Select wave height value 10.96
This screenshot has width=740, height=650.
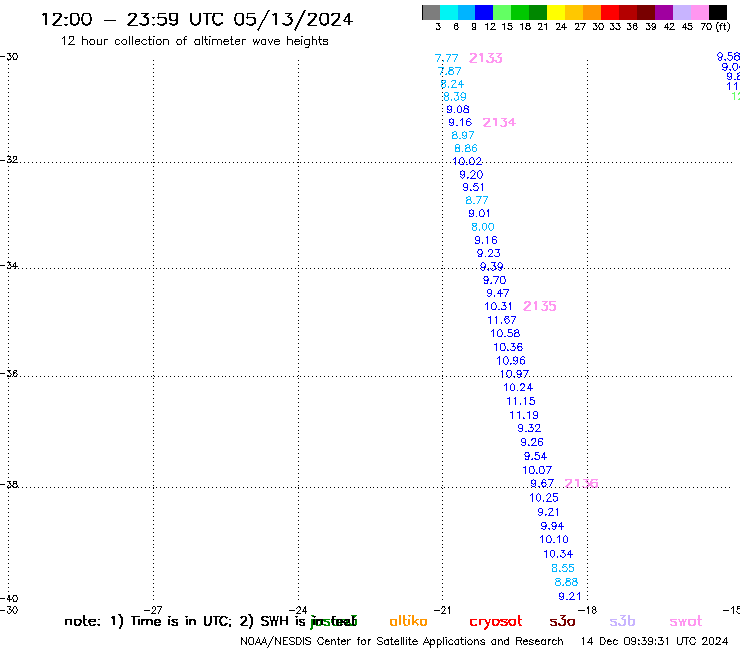[x=511, y=361]
